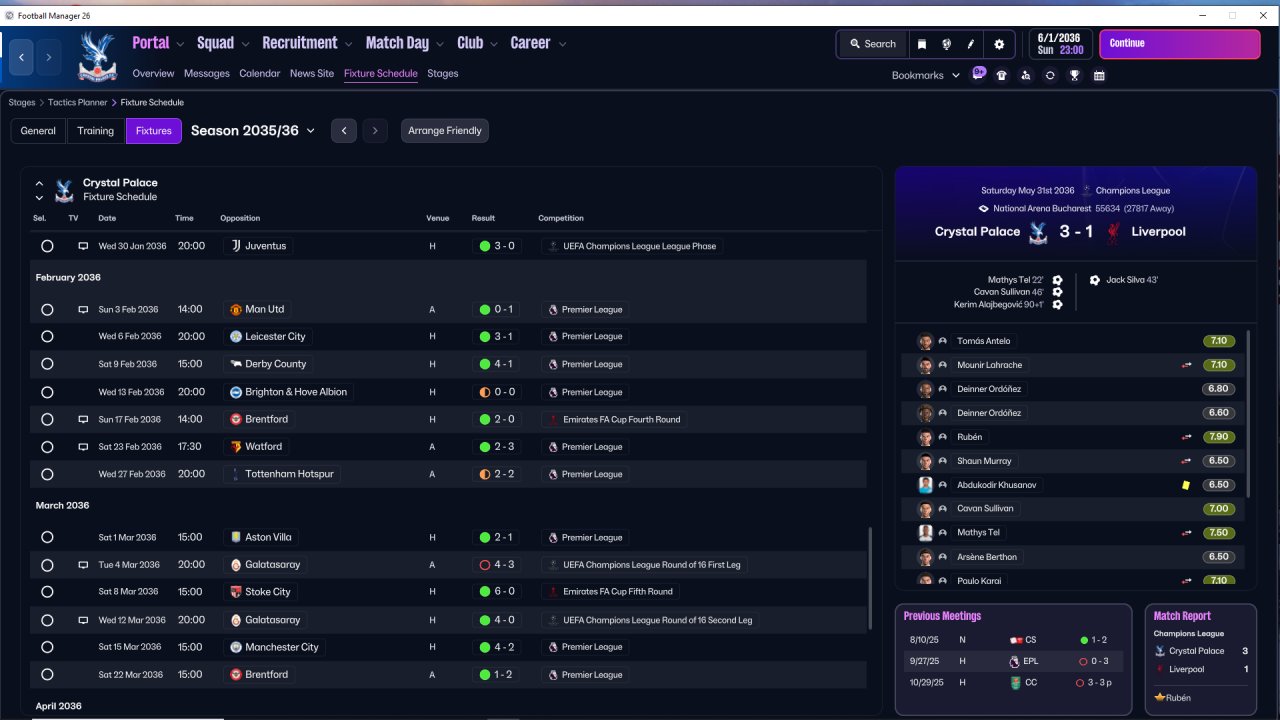The image size is (1280, 720).
Task: Select the Tottenham Hotspur fixture radio button
Action: 47,474
